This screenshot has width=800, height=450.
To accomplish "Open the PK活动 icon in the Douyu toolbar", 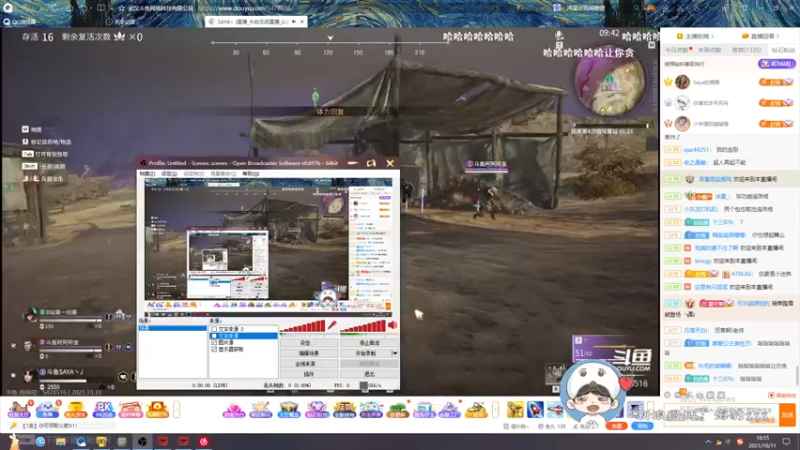I will coord(103,409).
